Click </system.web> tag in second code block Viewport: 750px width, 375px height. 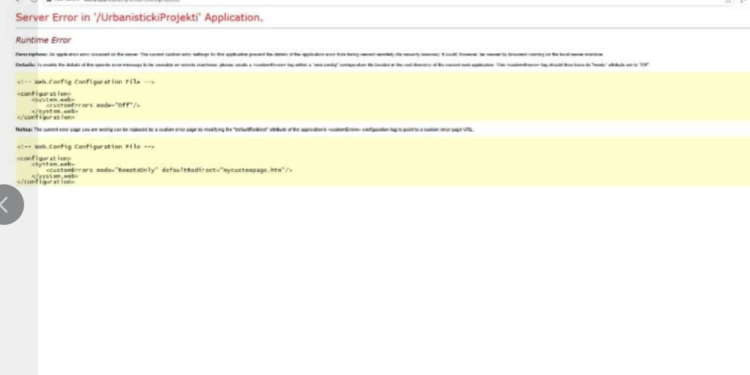pos(55,176)
